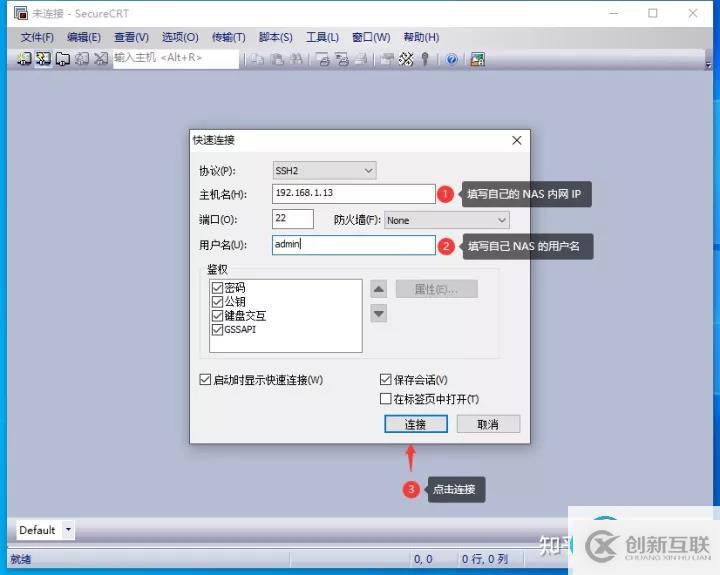Open the 文件(F) menu
The width and height of the screenshot is (720, 575).
click(37, 37)
